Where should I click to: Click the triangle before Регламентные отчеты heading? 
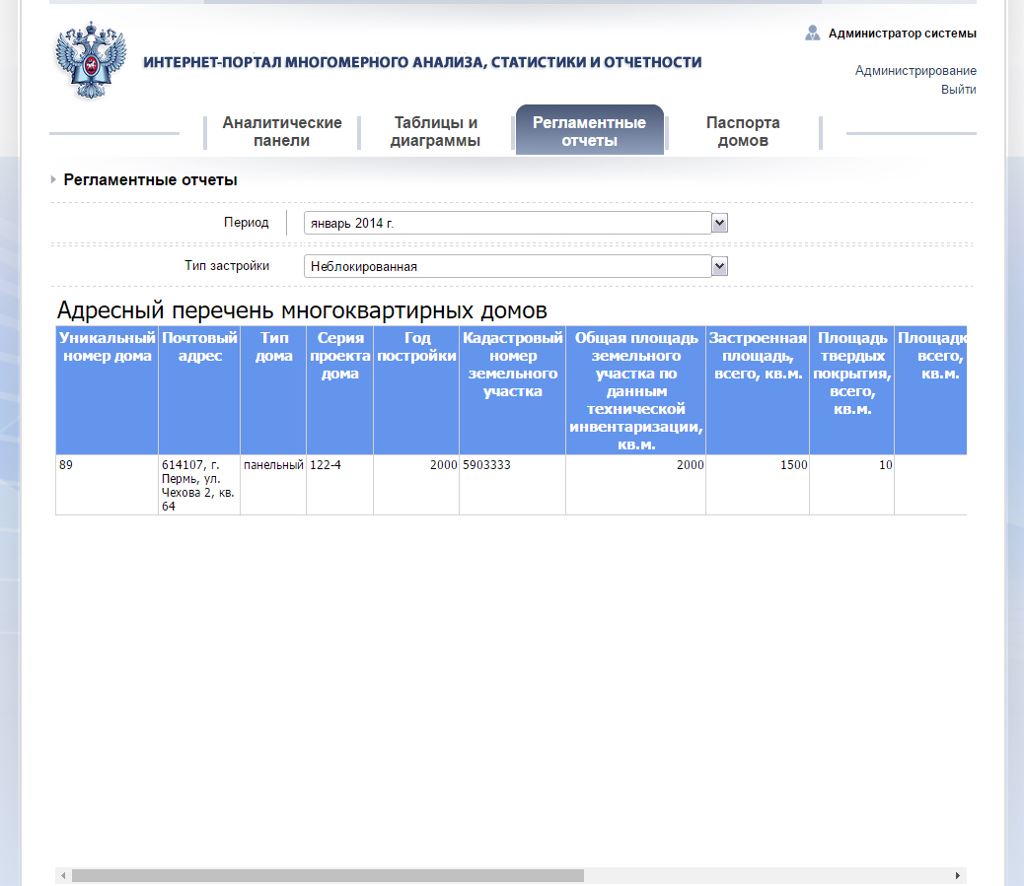pos(53,180)
